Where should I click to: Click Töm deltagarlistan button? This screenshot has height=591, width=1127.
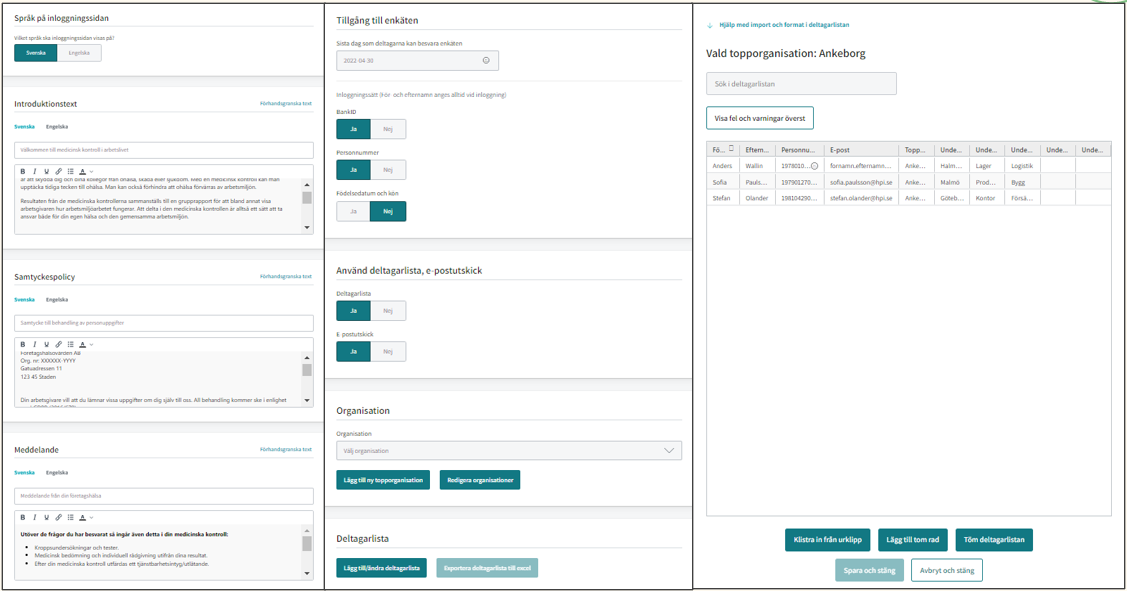(994, 540)
